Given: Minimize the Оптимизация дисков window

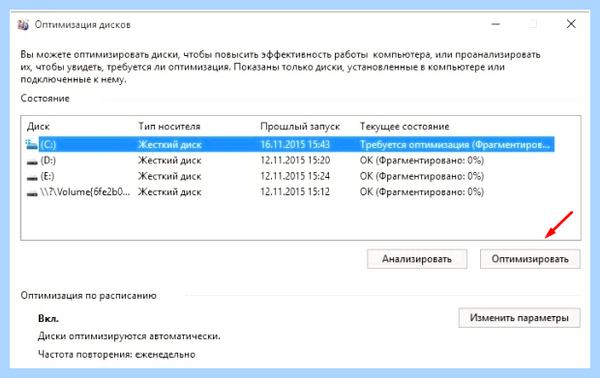Looking at the screenshot, I should 496,24.
